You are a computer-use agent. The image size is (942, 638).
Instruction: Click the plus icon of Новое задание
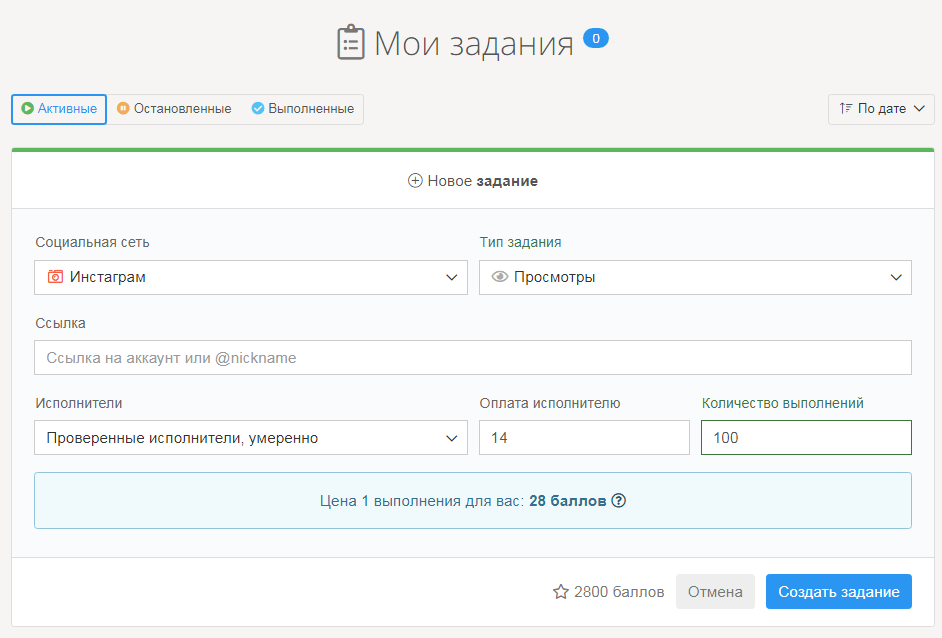click(415, 181)
